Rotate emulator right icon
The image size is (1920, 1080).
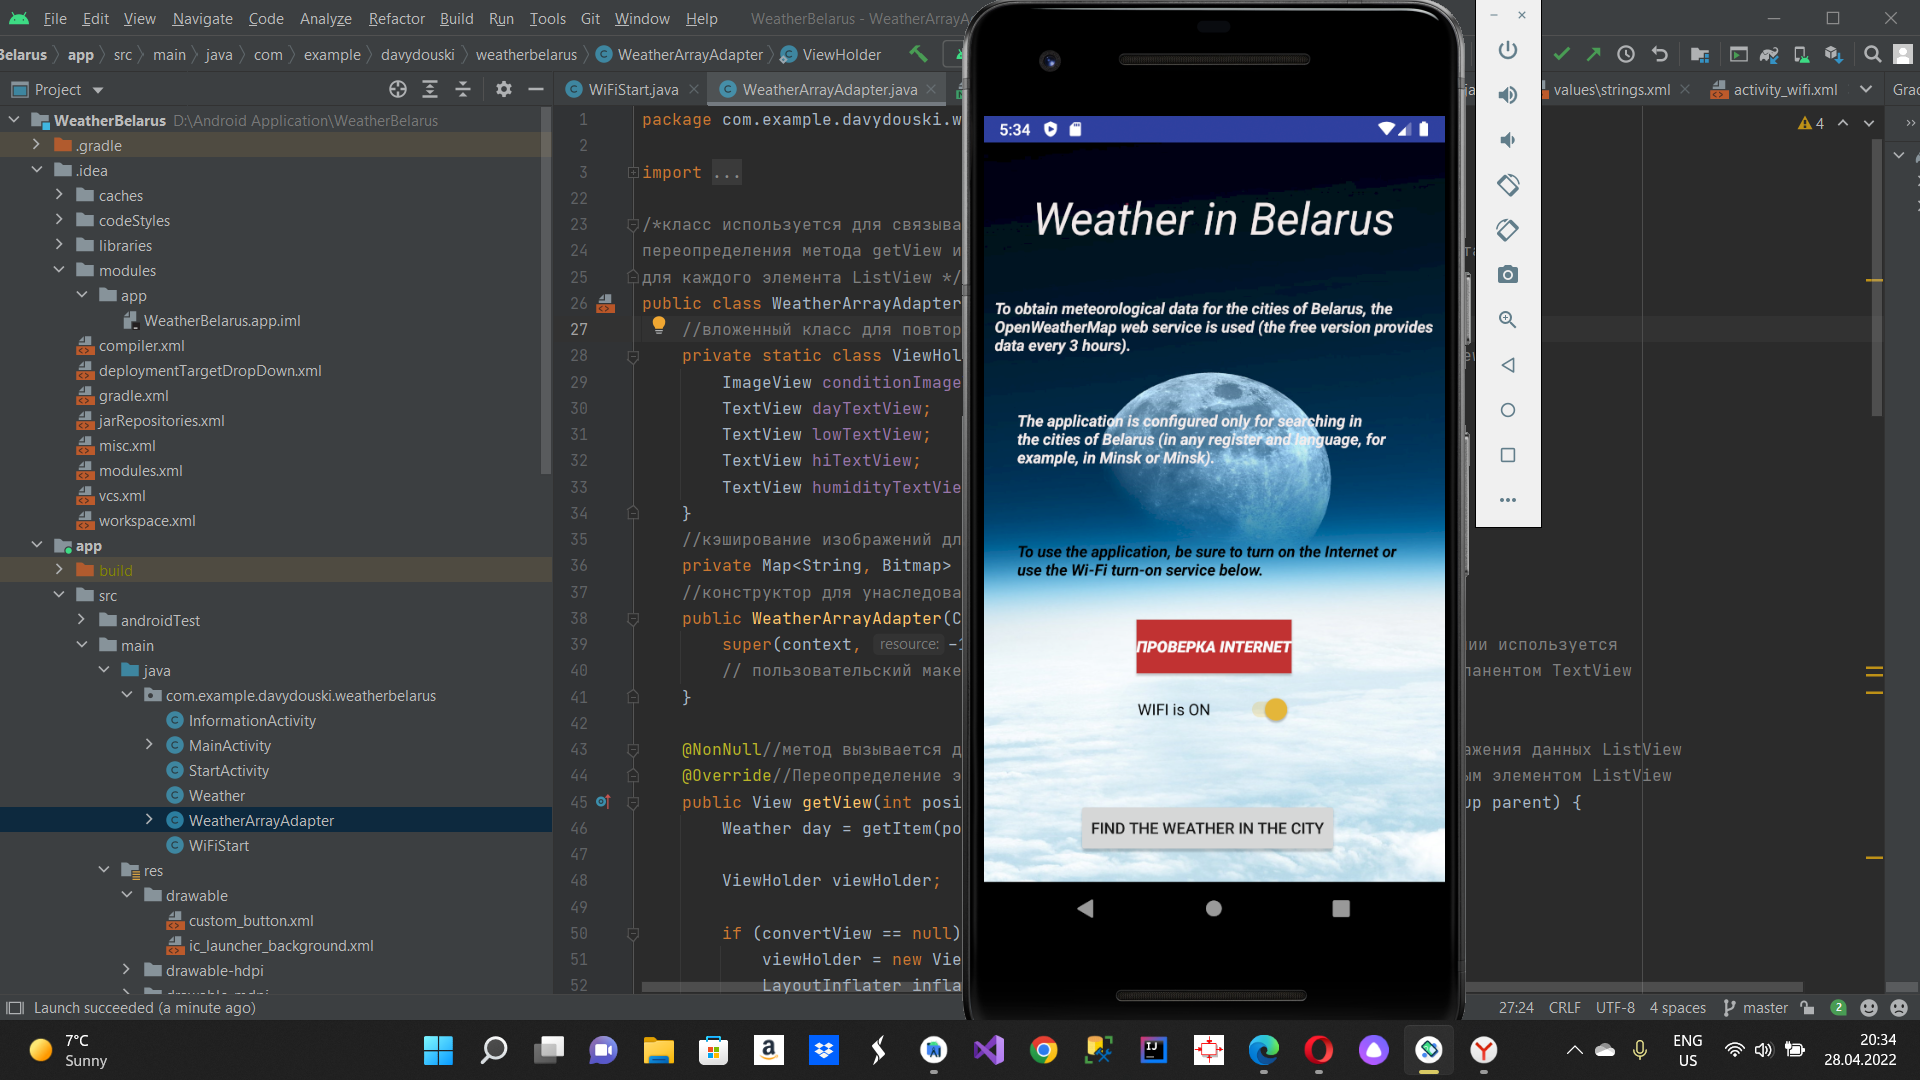[x=1508, y=230]
